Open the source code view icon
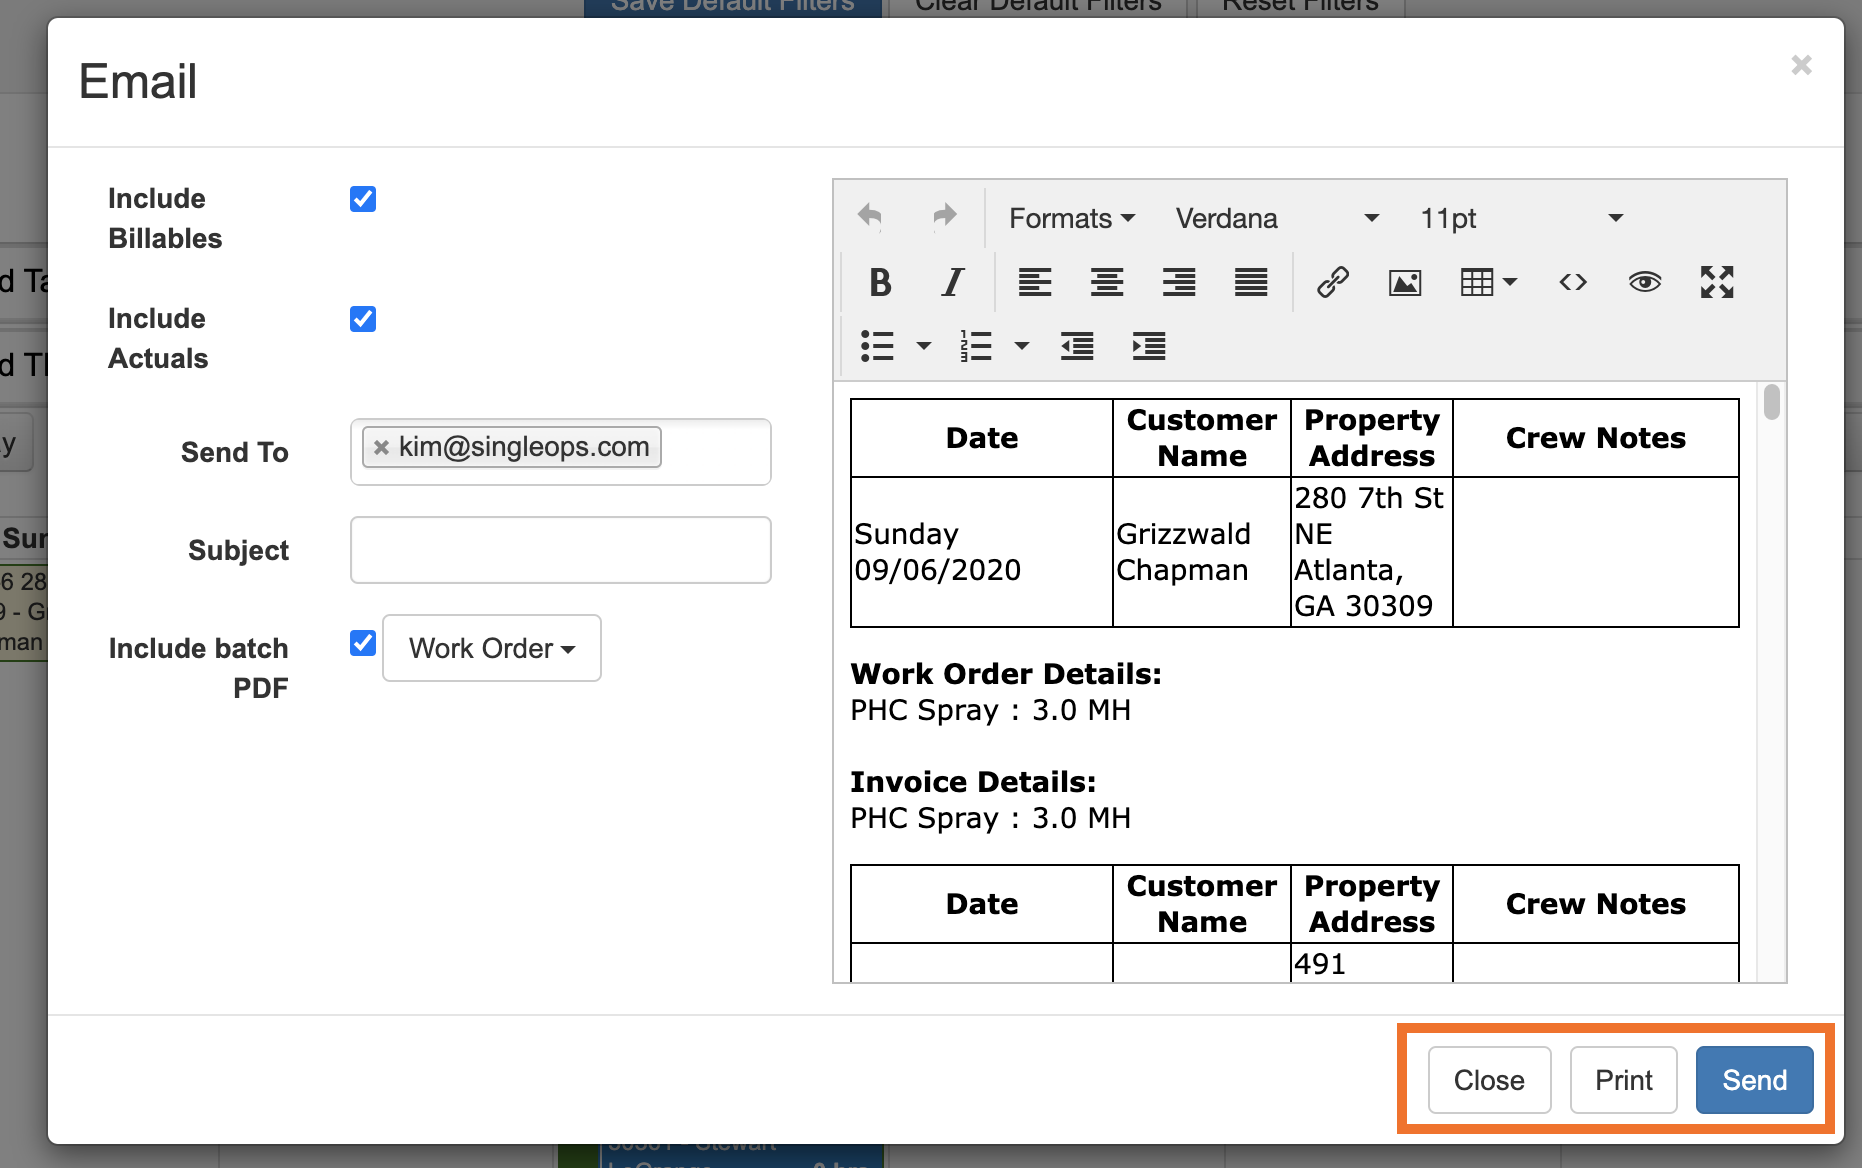The image size is (1862, 1168). [x=1572, y=283]
